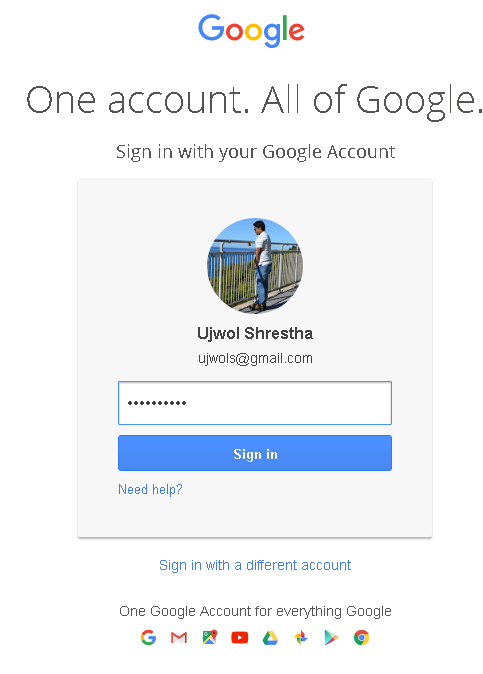483x674 pixels.
Task: Click the circular profile photo
Action: (255, 265)
